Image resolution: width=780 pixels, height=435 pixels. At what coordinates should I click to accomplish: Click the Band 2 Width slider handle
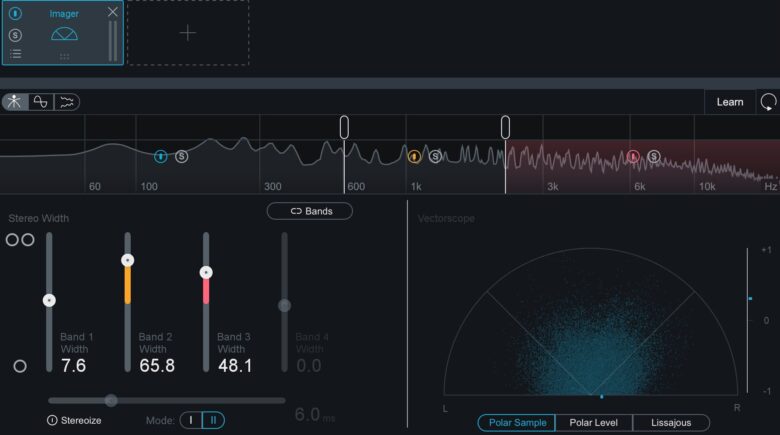click(127, 260)
